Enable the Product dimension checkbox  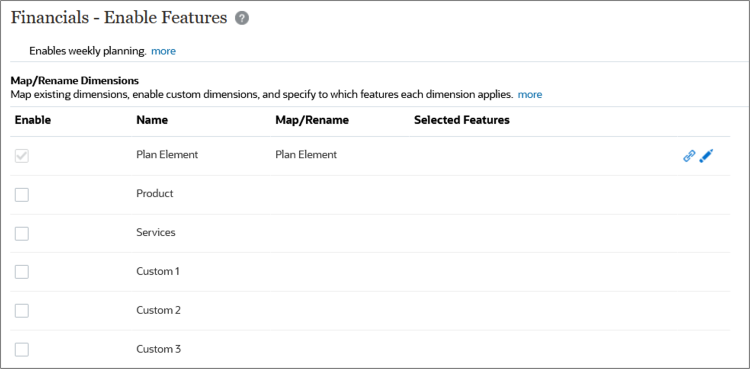22,195
